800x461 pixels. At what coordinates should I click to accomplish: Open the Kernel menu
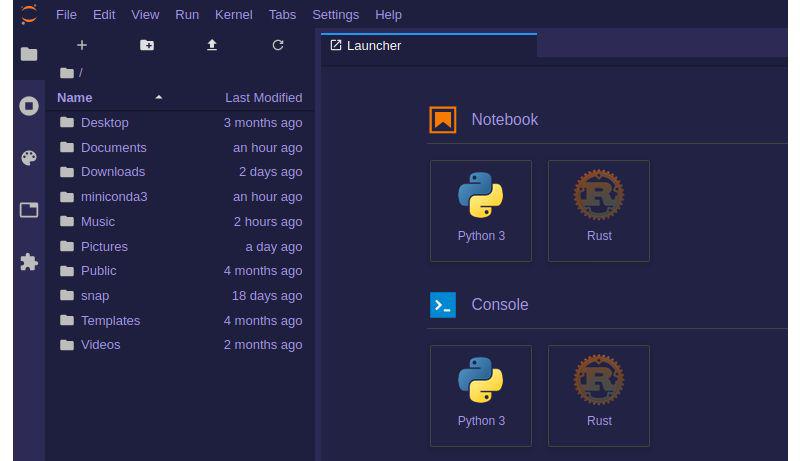[234, 15]
